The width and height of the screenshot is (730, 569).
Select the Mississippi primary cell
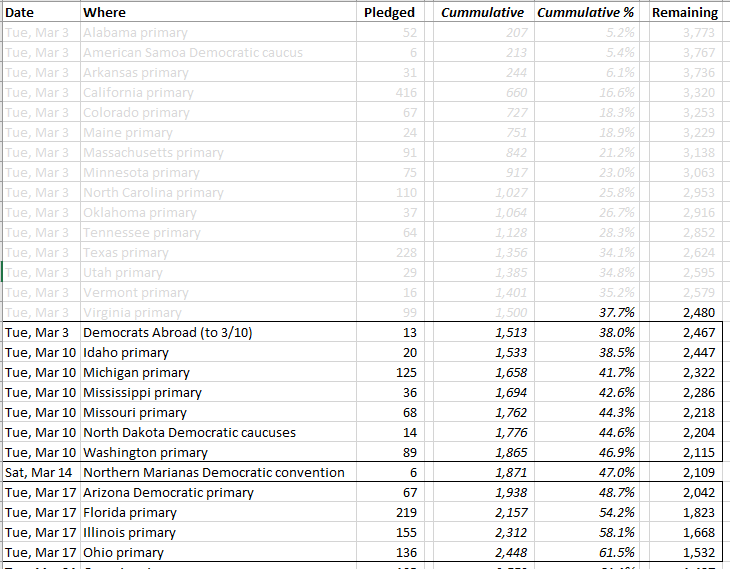click(x=142, y=392)
